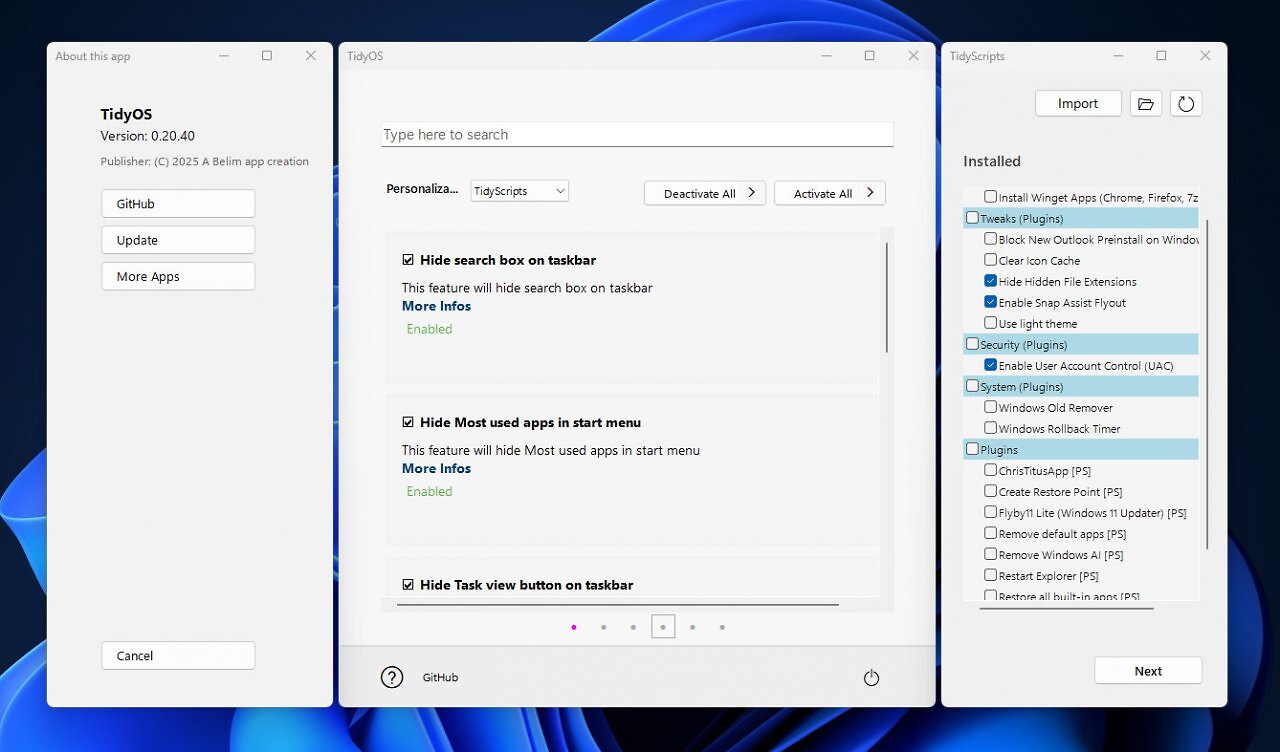Click the Activate All button
The width and height of the screenshot is (1280, 752).
tap(830, 193)
